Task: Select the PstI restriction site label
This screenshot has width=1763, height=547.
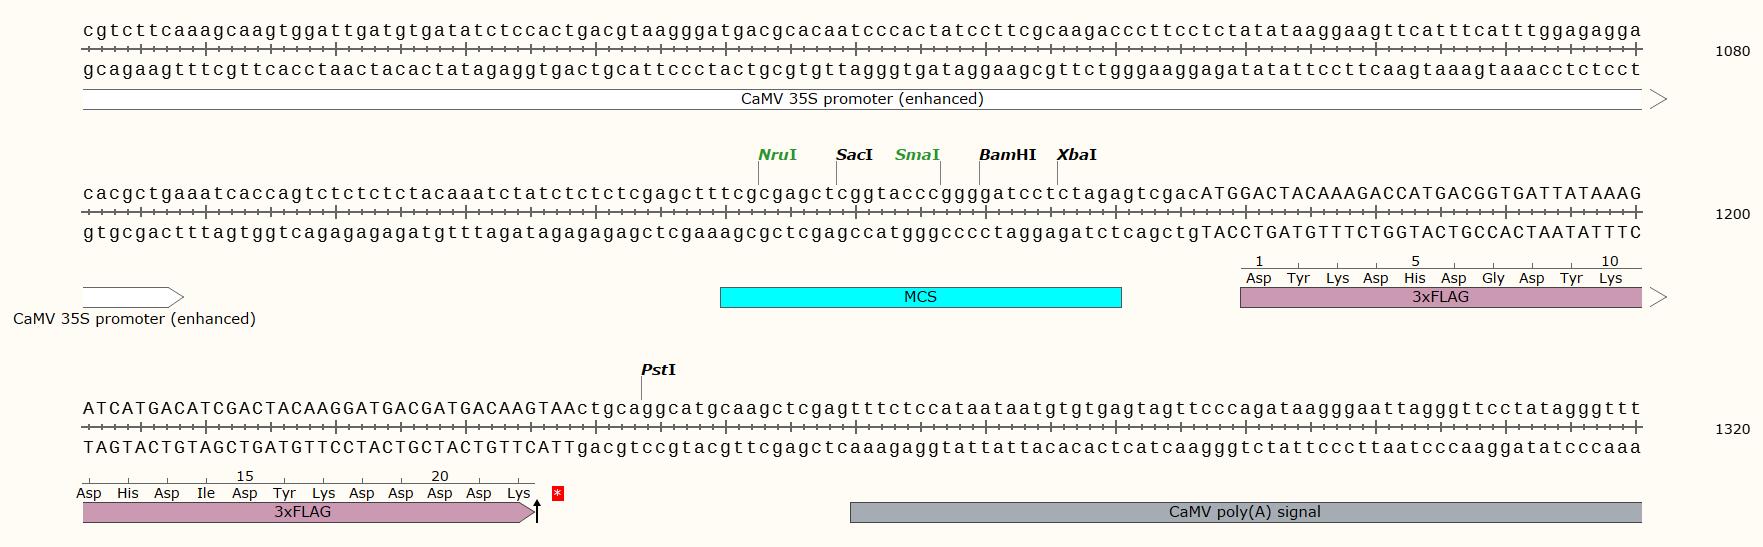Action: click(x=658, y=370)
